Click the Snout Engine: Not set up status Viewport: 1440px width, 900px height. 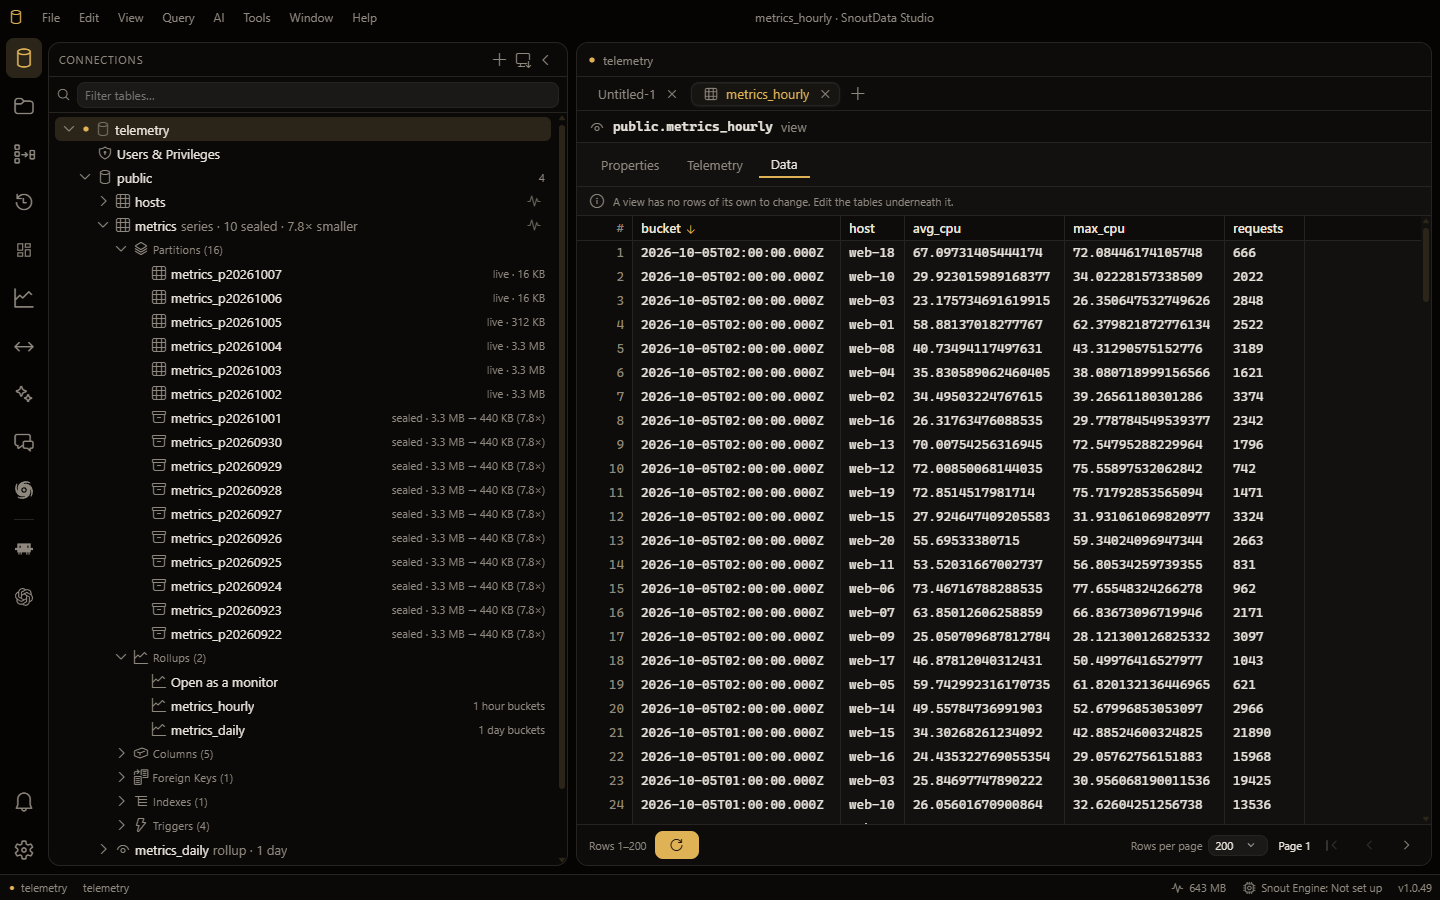coord(1312,888)
